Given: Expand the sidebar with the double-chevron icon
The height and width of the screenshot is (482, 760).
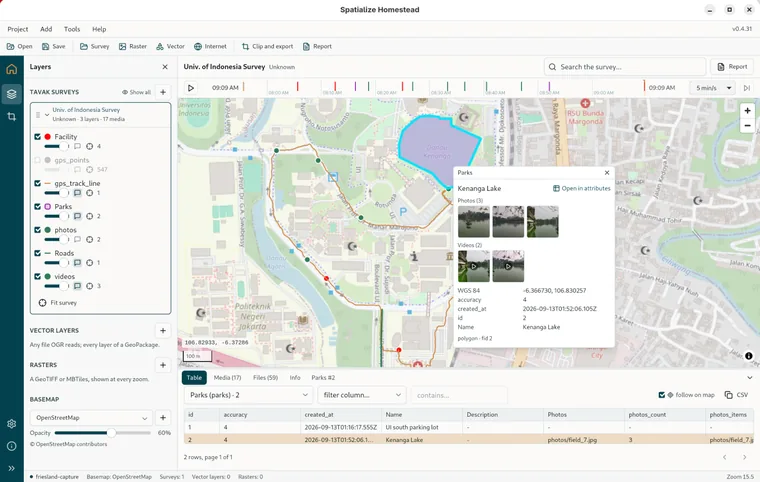Looking at the screenshot, I should coord(12,468).
